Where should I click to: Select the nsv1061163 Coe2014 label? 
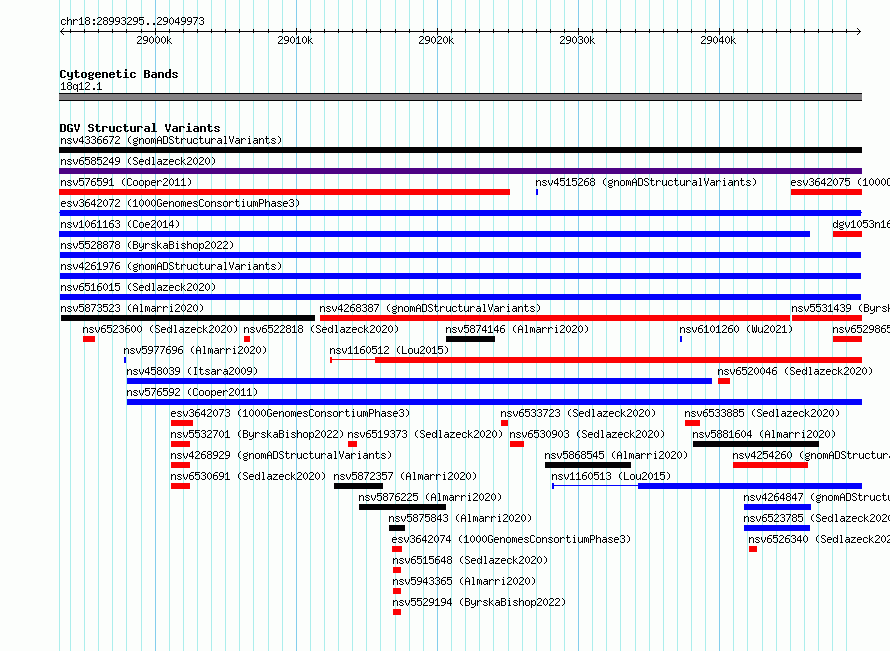120,224
